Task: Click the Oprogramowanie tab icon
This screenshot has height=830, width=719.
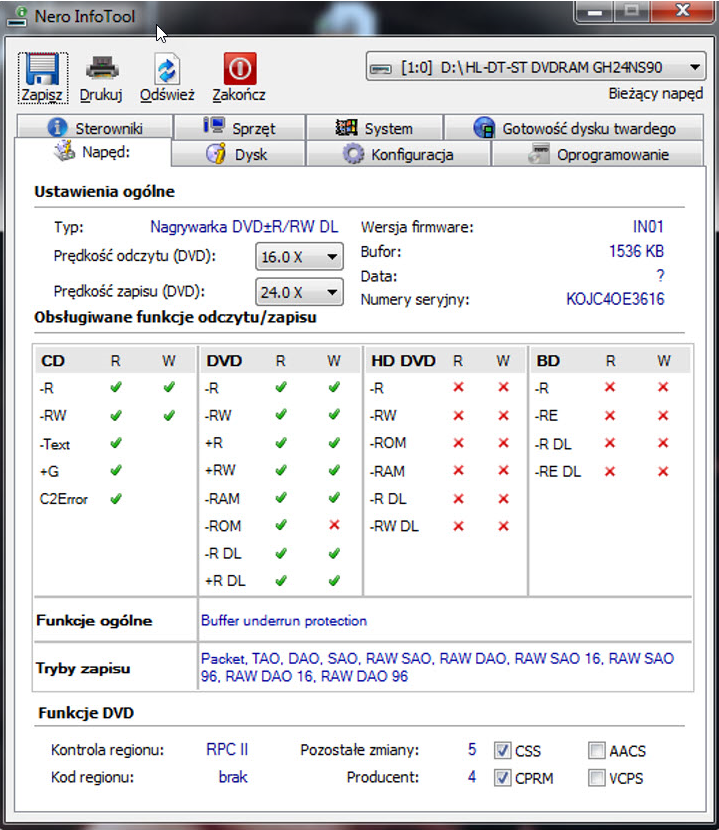Action: click(539, 154)
